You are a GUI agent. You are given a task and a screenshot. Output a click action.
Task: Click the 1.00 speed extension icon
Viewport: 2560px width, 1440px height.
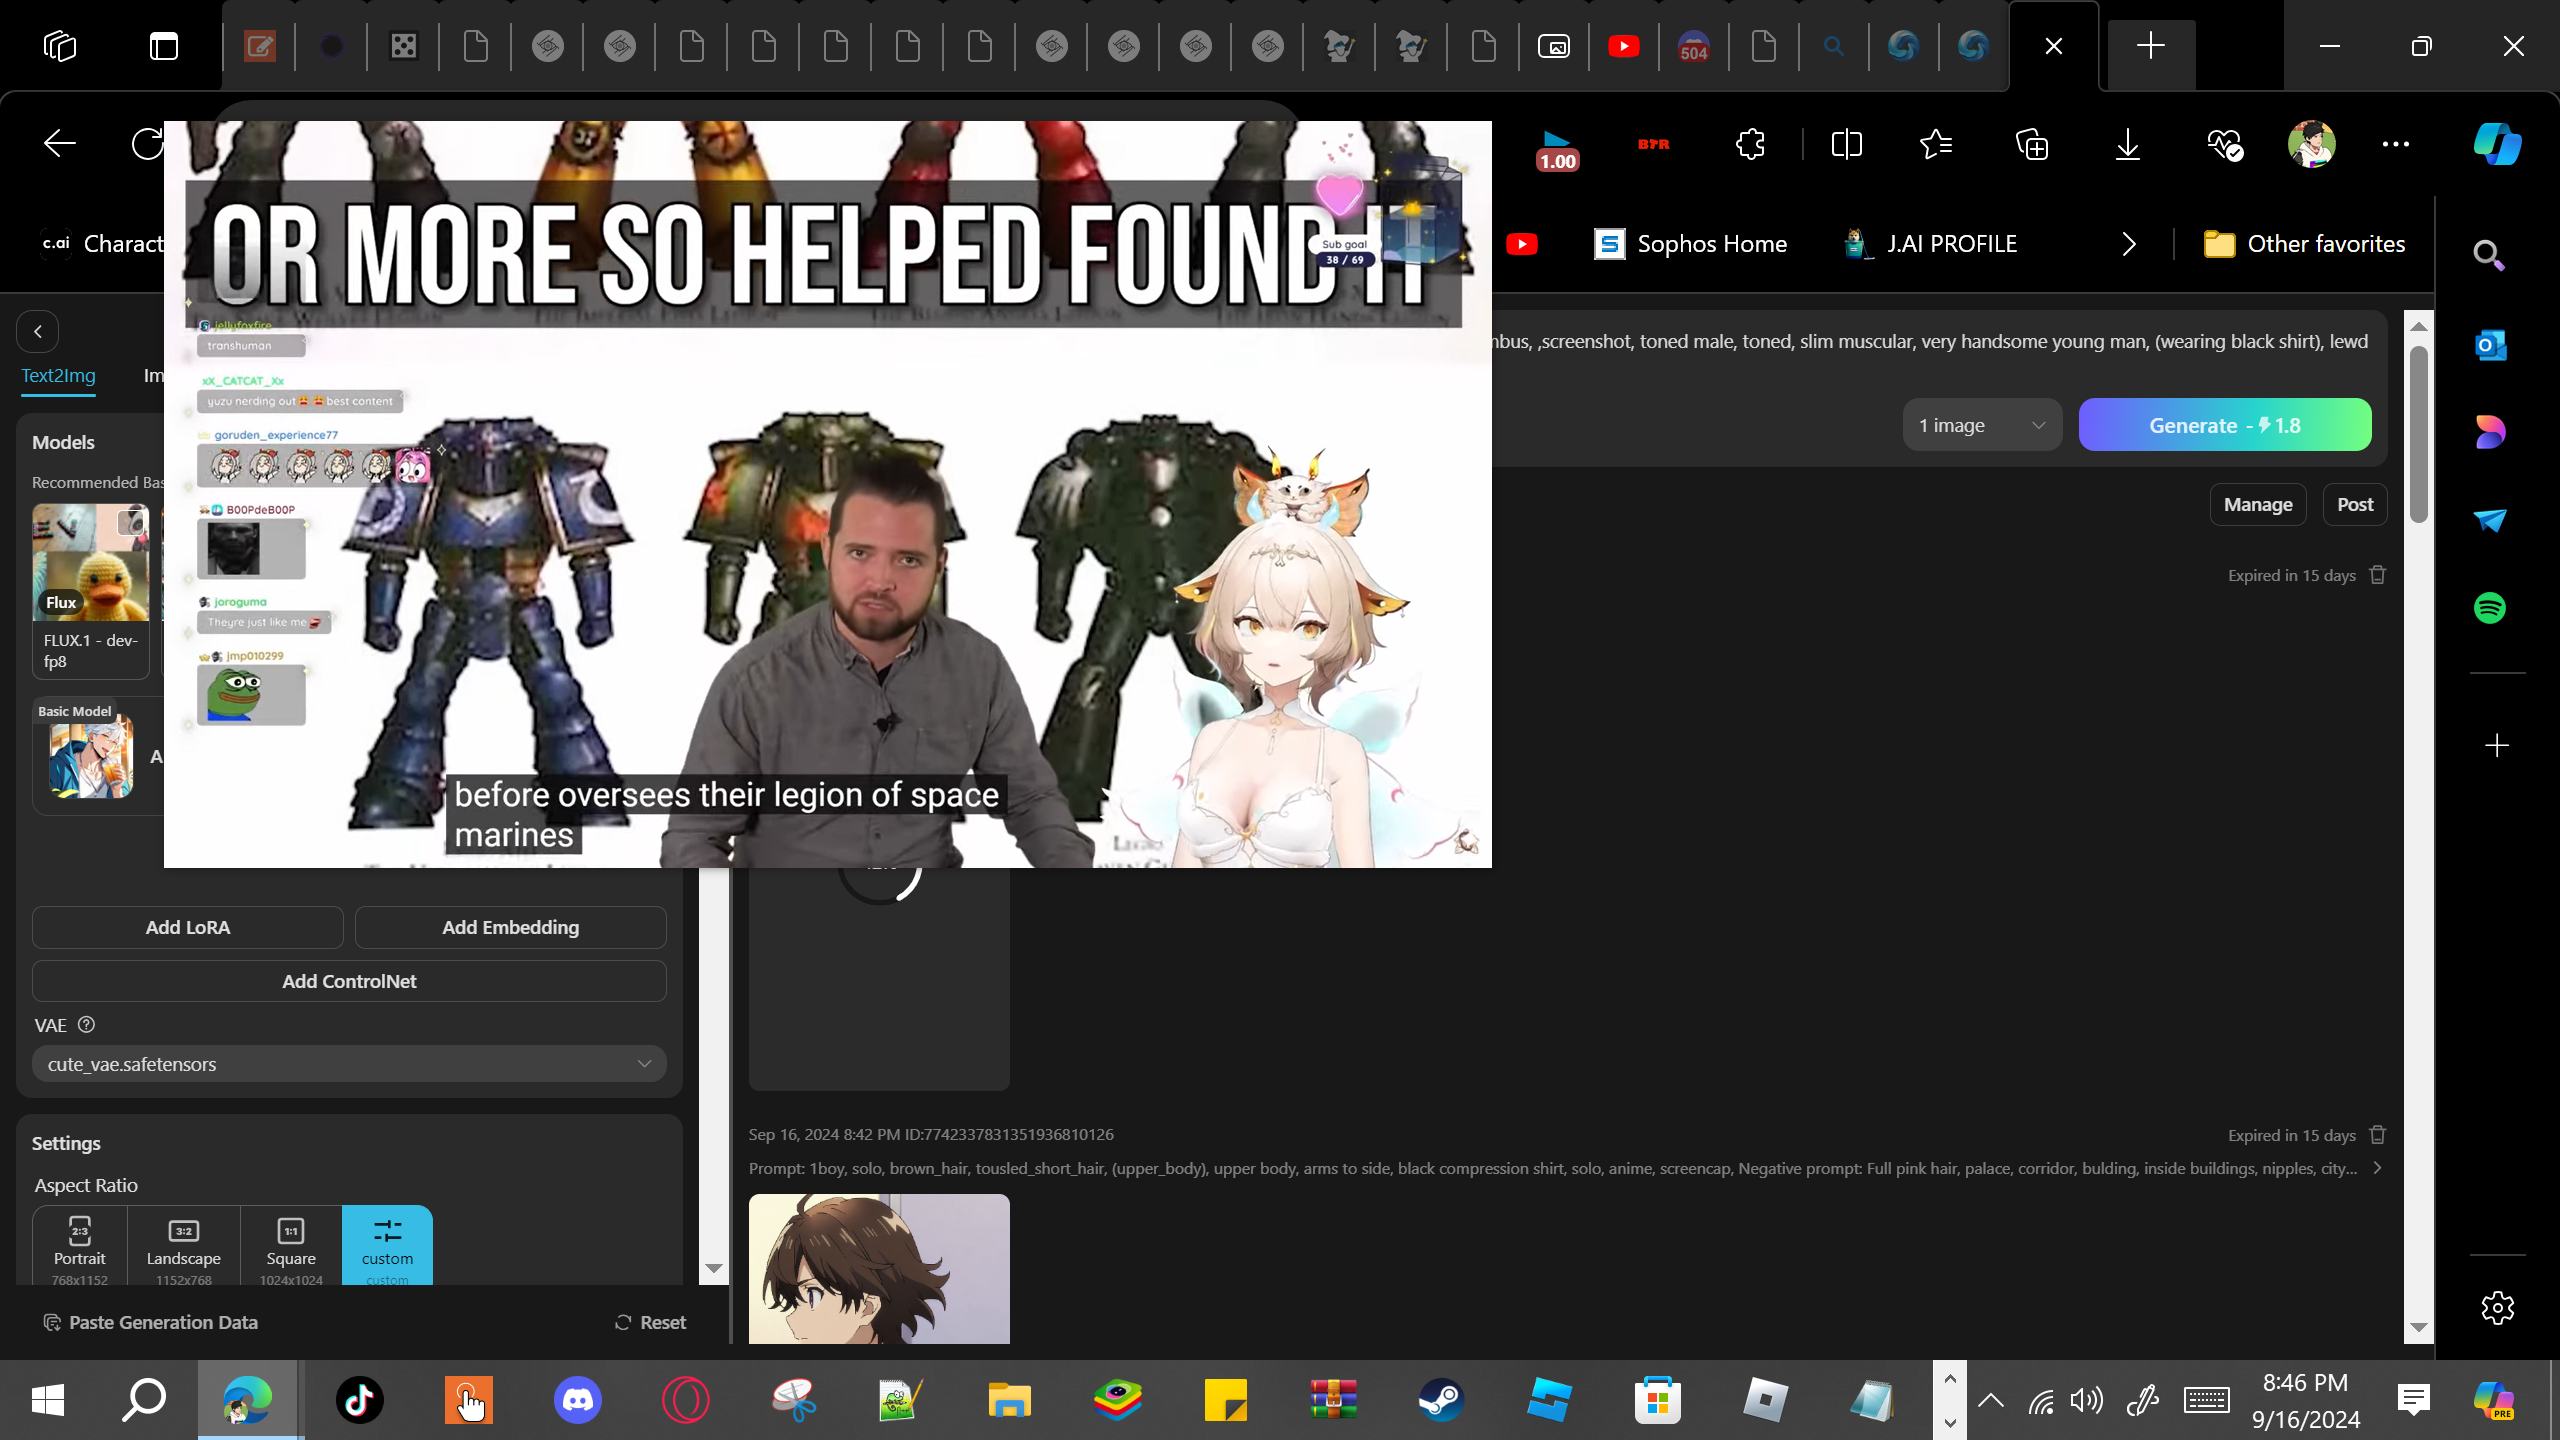coord(1557,150)
